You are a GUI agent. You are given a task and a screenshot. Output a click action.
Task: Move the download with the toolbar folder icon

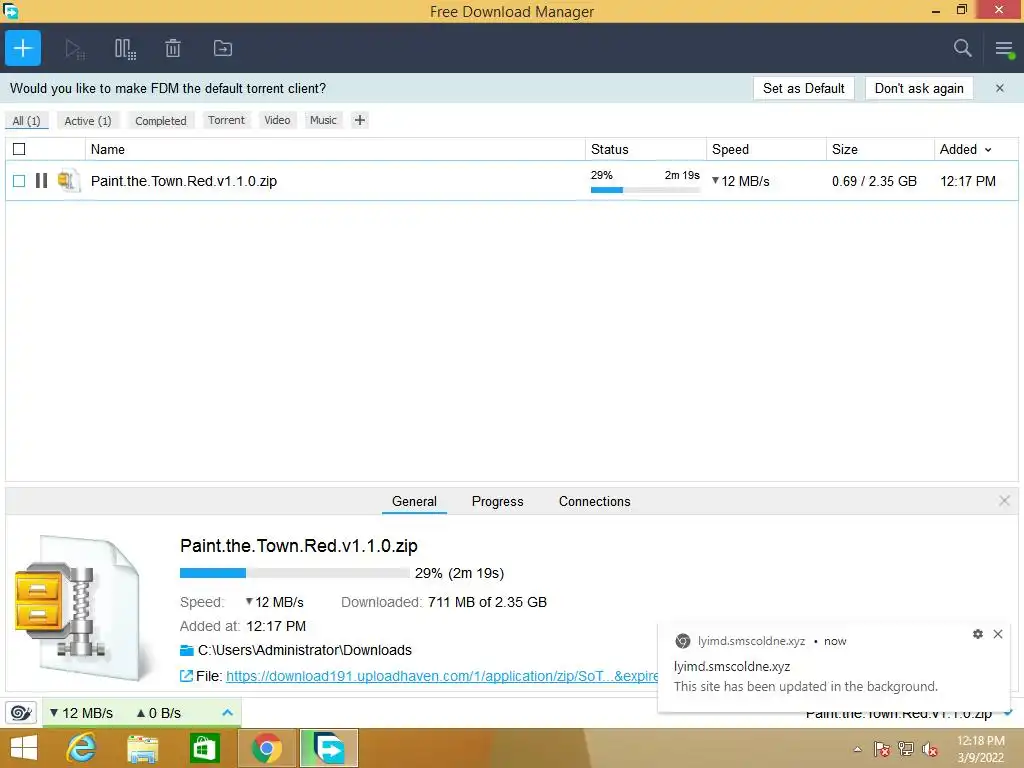(x=223, y=48)
